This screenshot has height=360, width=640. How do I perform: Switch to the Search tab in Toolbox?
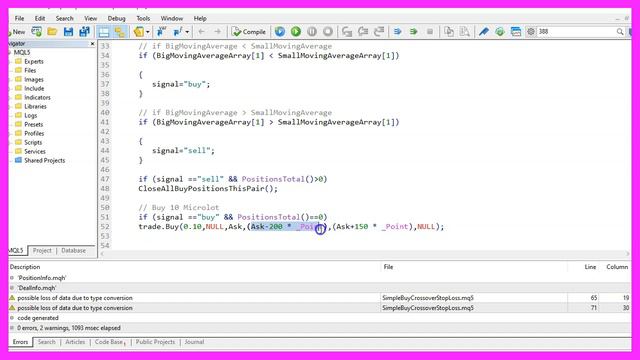(47, 342)
